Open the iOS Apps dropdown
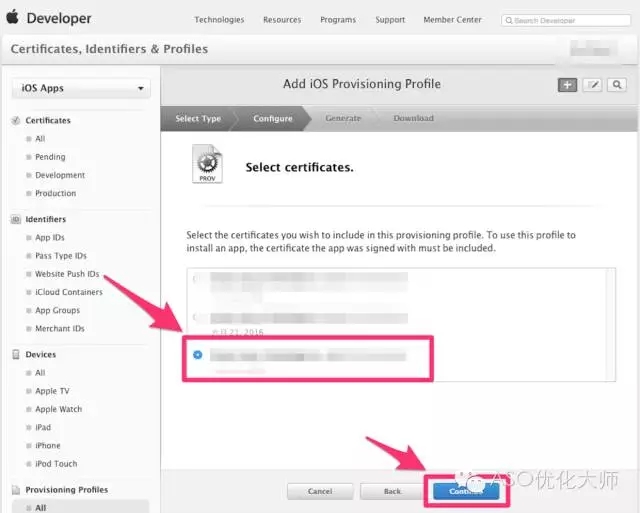 click(81, 89)
